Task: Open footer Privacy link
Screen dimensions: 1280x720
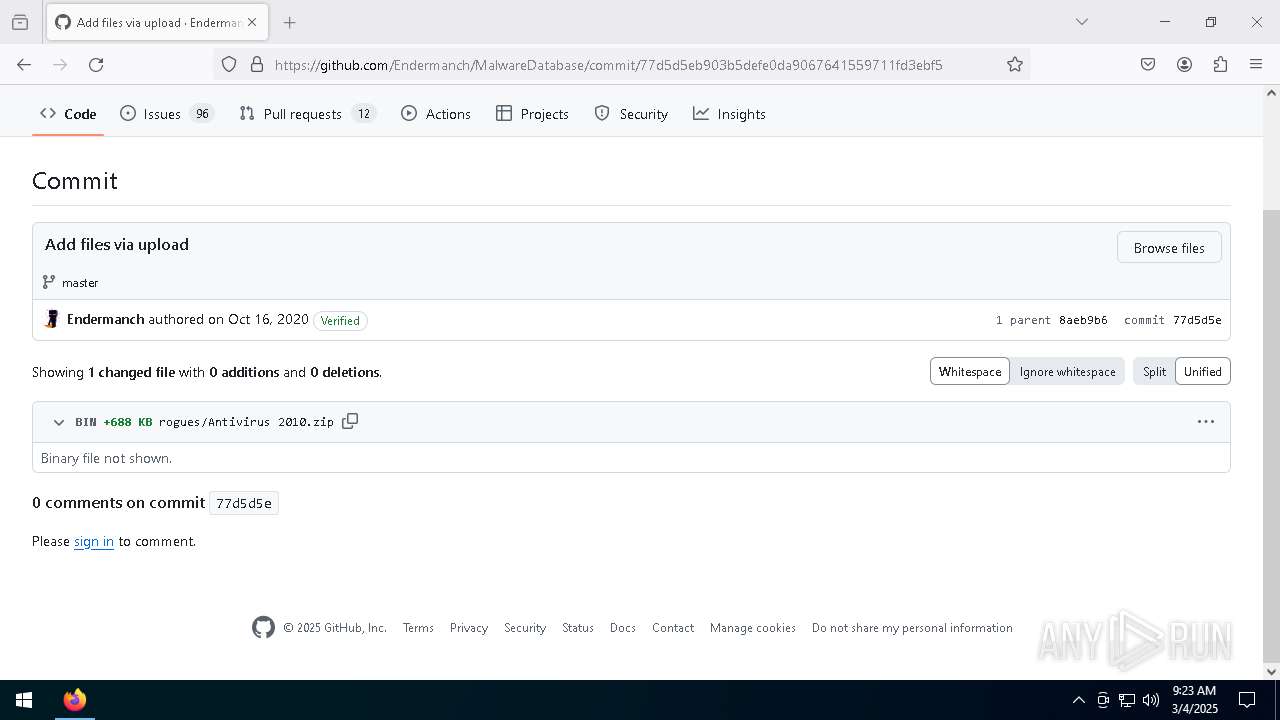Action: 469,628
